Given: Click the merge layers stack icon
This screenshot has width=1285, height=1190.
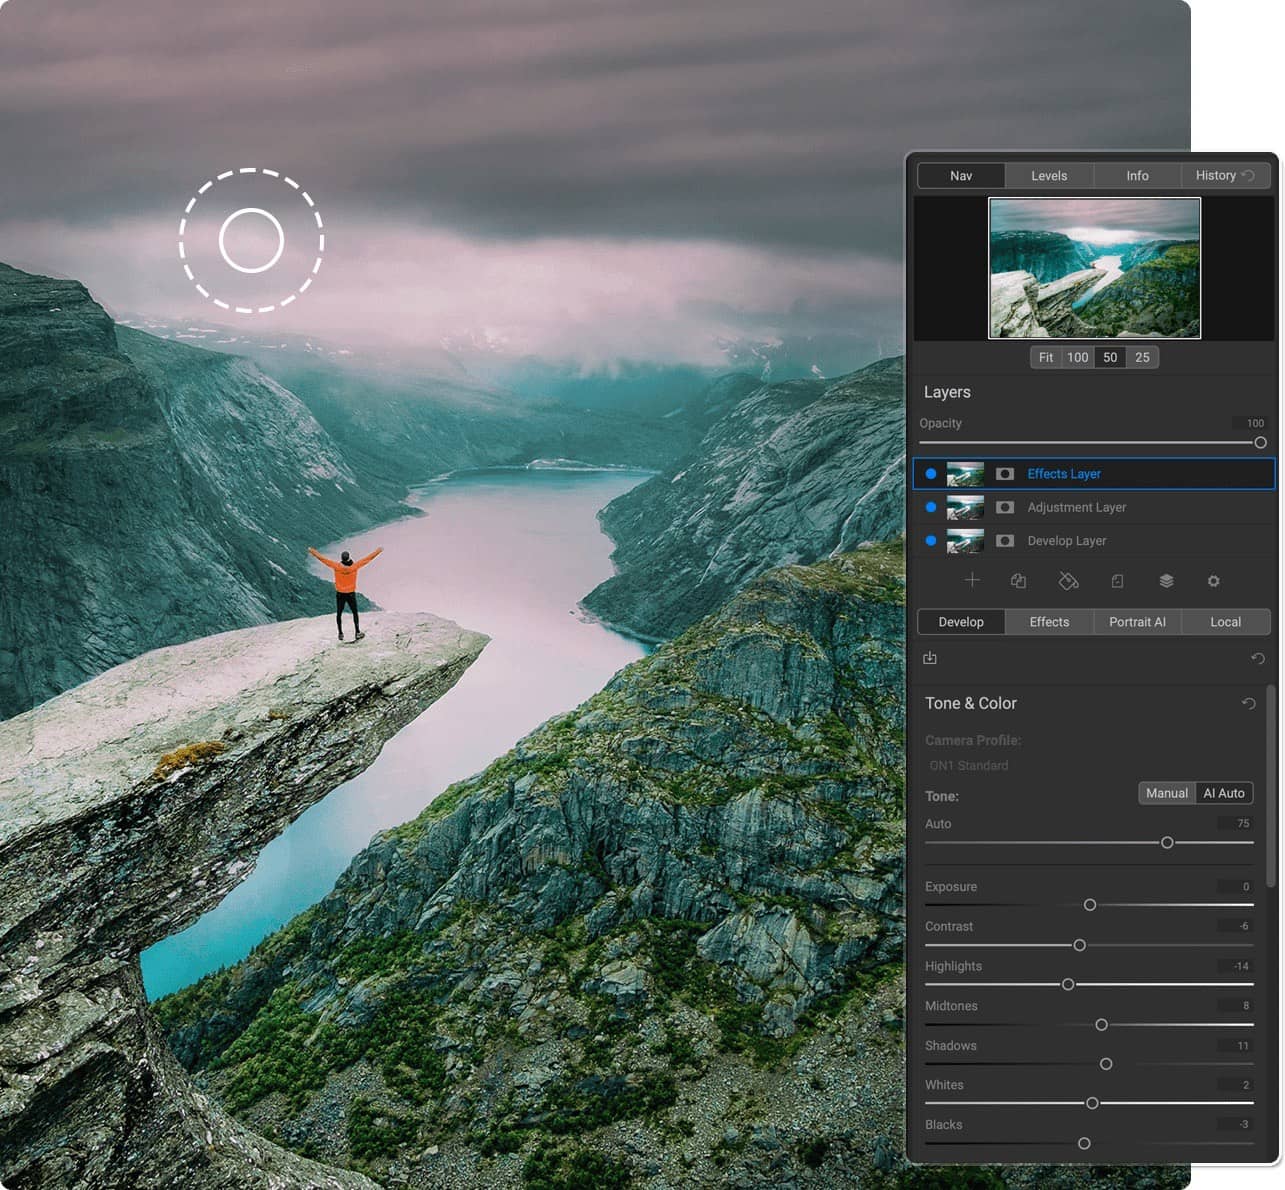Looking at the screenshot, I should [x=1166, y=580].
